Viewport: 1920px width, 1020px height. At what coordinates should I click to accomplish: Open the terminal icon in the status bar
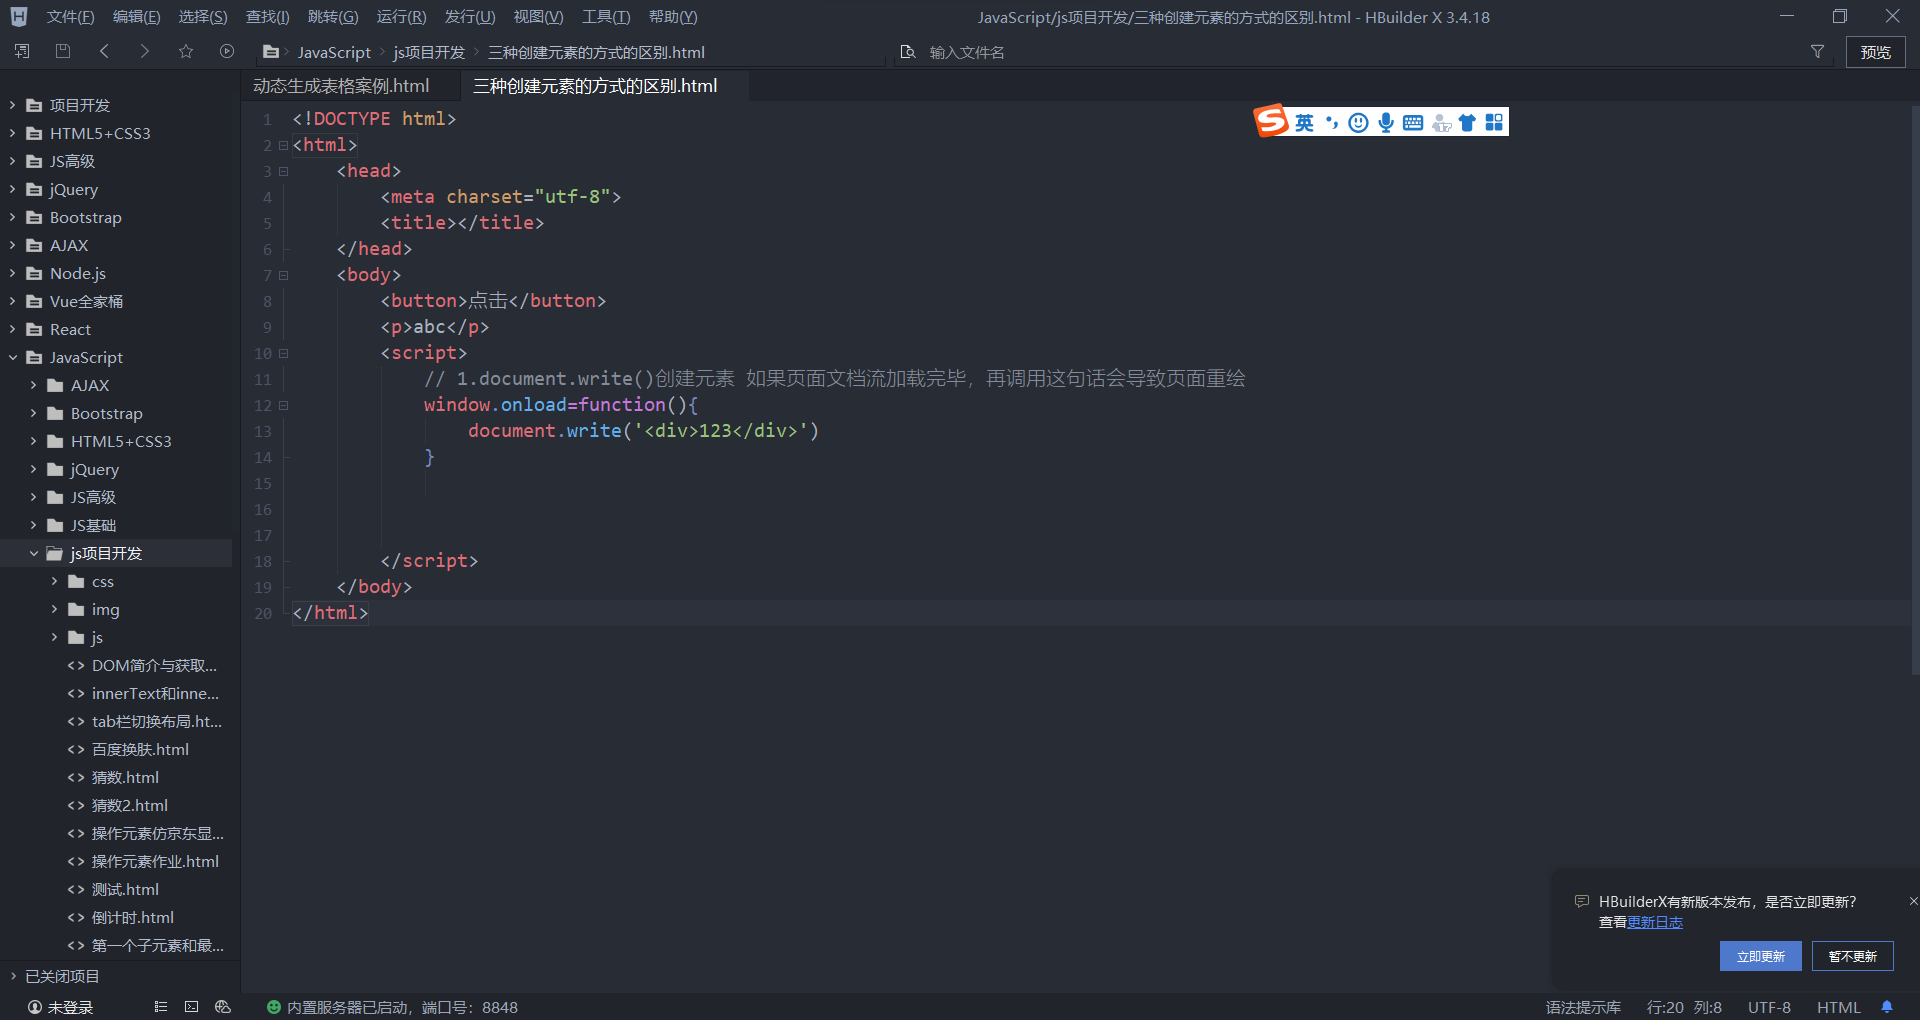(191, 1007)
